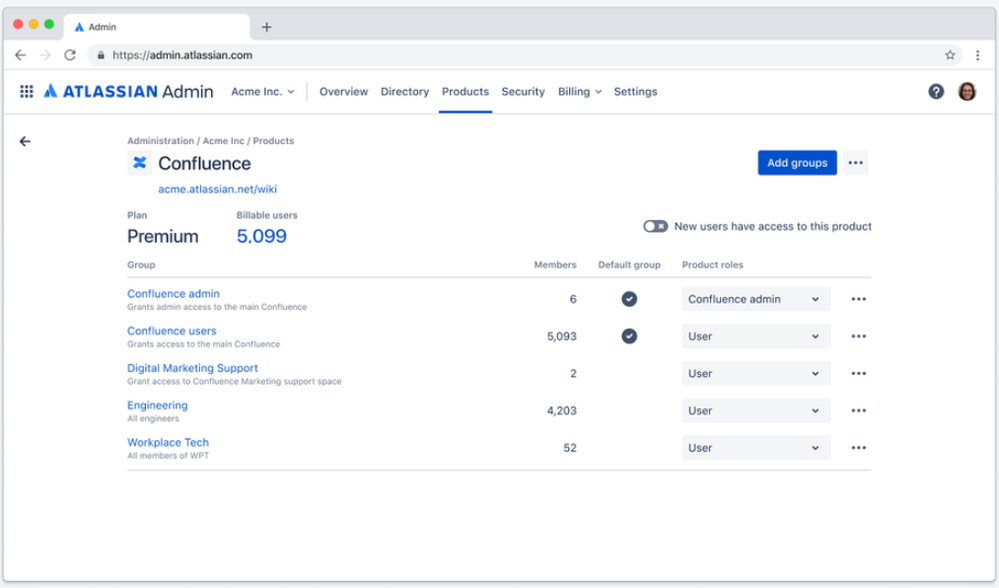Toggle default group check for Confluence users
This screenshot has height=588, width=999.
pos(629,336)
